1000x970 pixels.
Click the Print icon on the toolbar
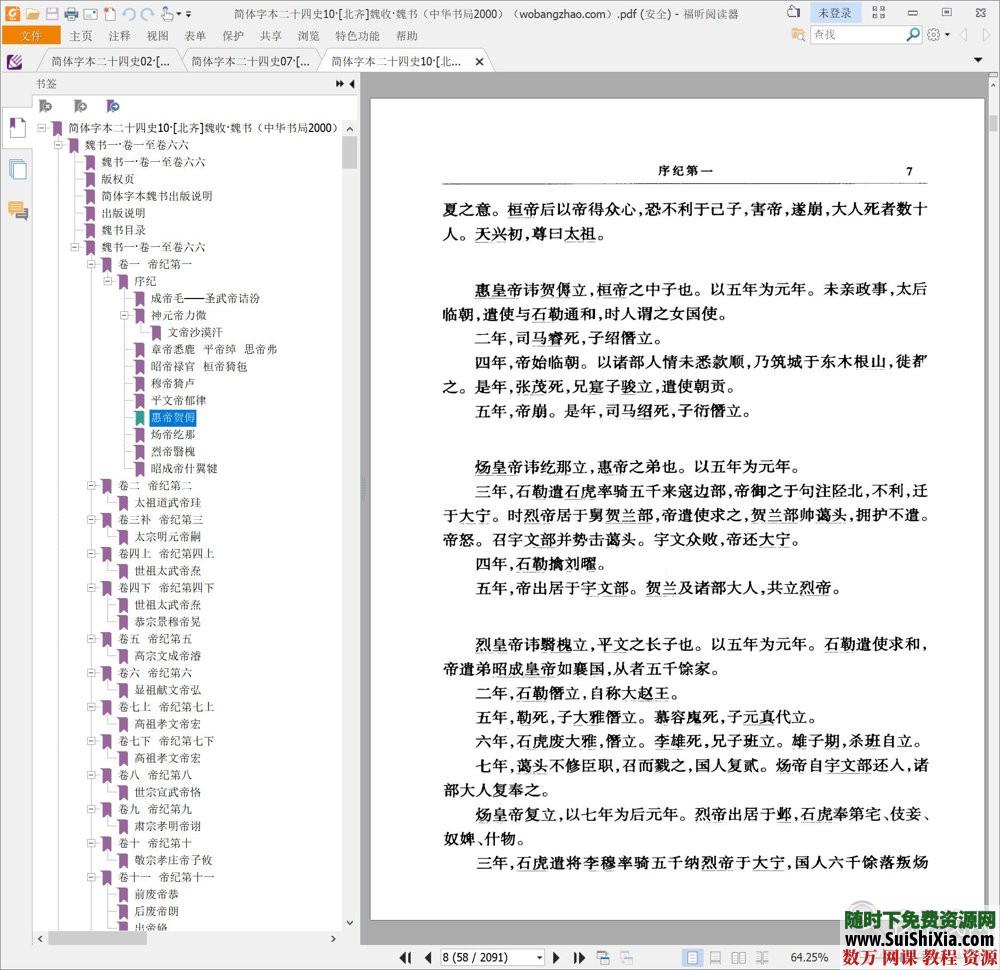[x=71, y=14]
